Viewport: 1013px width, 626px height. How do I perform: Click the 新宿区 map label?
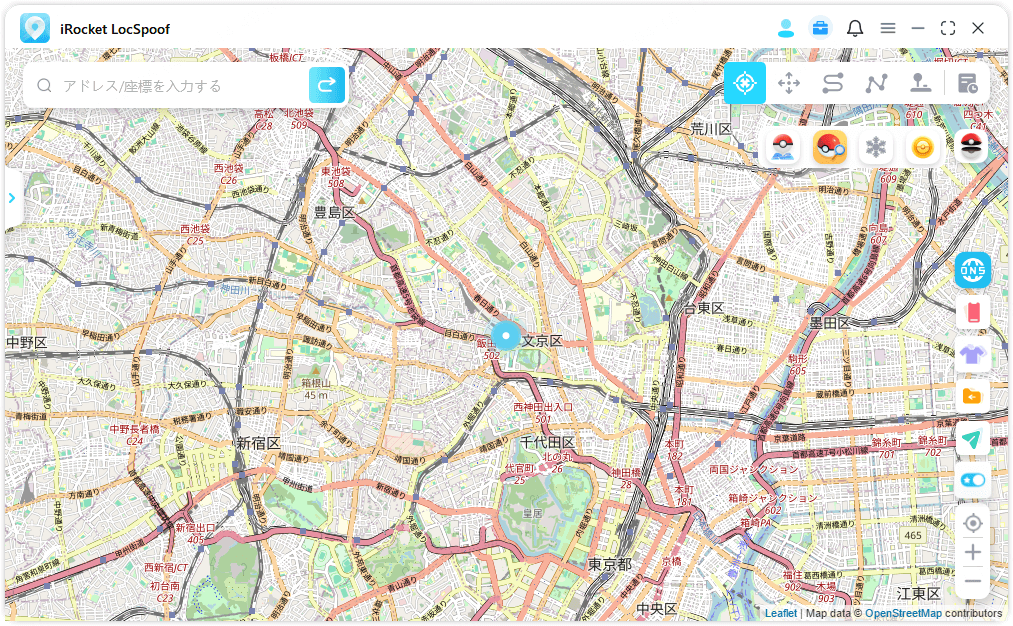coord(258,443)
